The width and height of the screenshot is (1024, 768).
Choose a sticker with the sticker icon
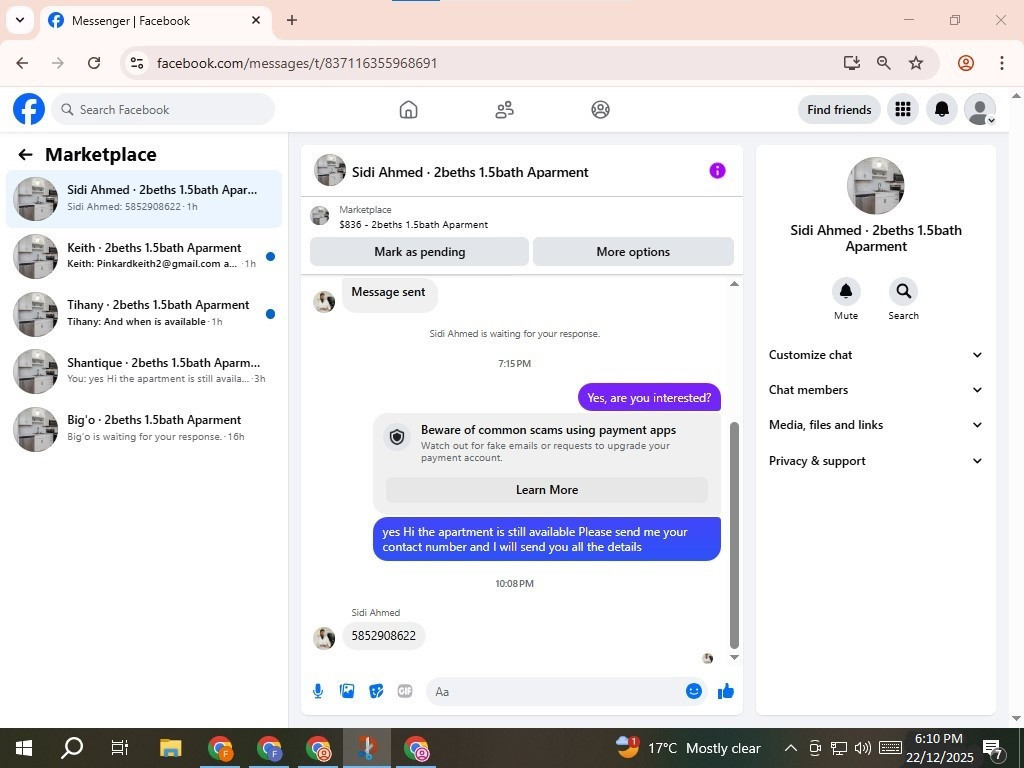pyautogui.click(x=376, y=691)
